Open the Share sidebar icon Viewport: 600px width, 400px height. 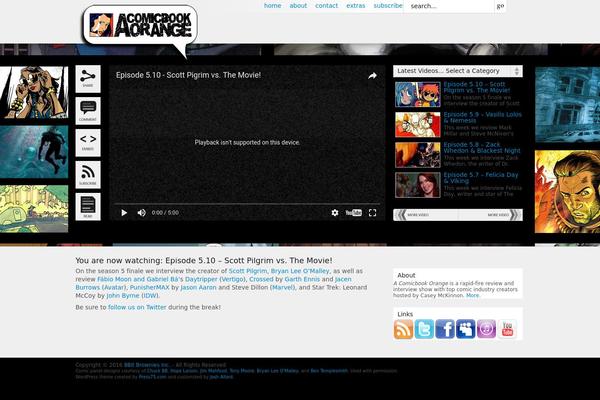[x=88, y=79]
